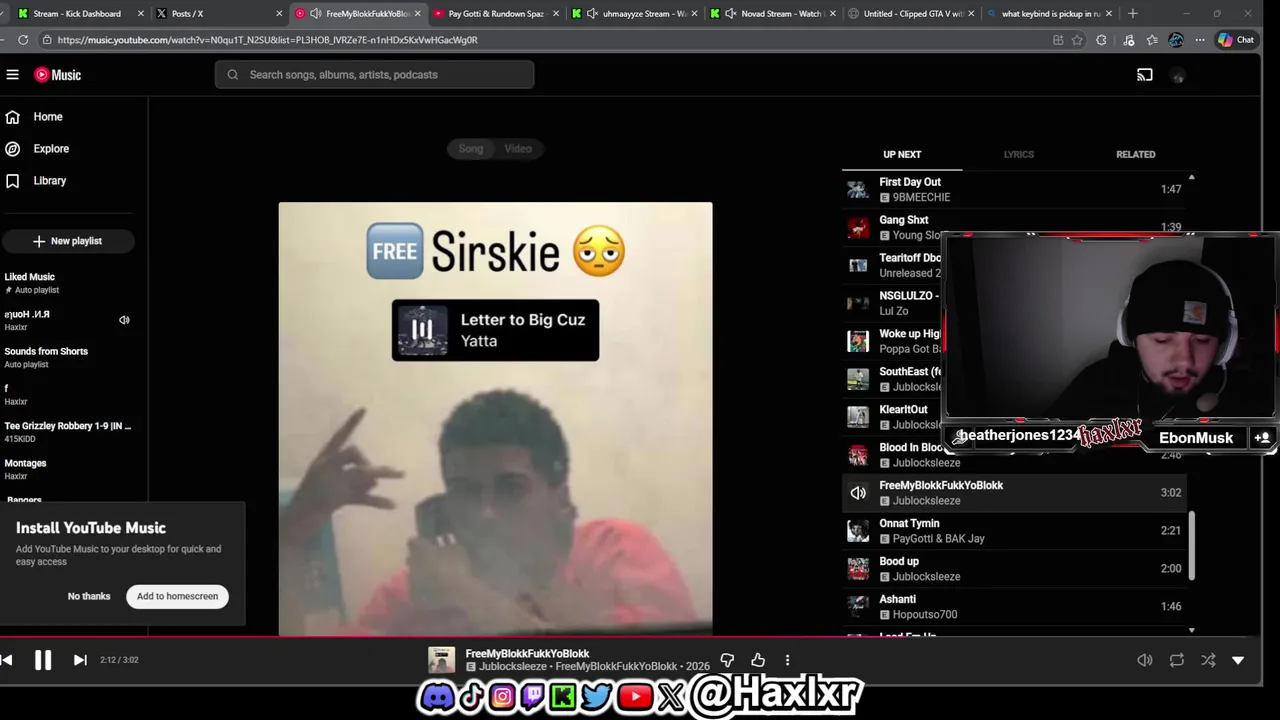Like the current song with thumbs up
Image resolution: width=1280 pixels, height=720 pixels.
[x=758, y=660]
